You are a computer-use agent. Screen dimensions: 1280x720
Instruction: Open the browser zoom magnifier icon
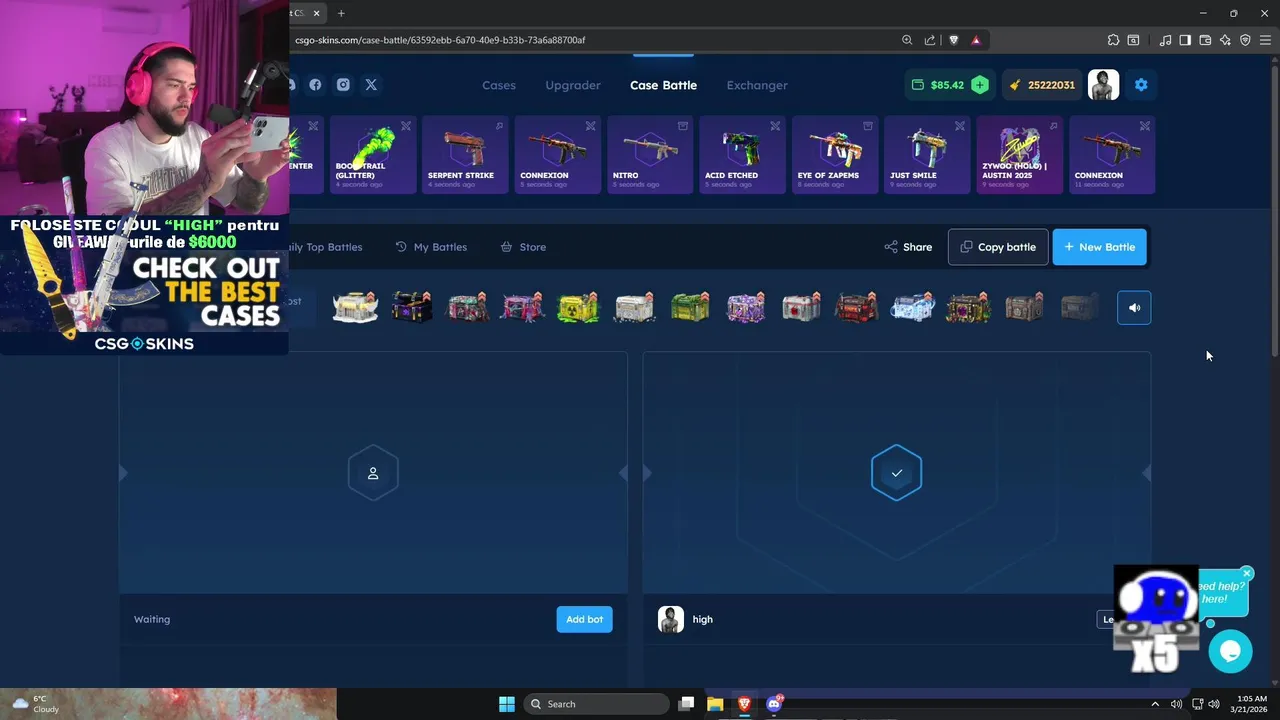click(x=907, y=40)
